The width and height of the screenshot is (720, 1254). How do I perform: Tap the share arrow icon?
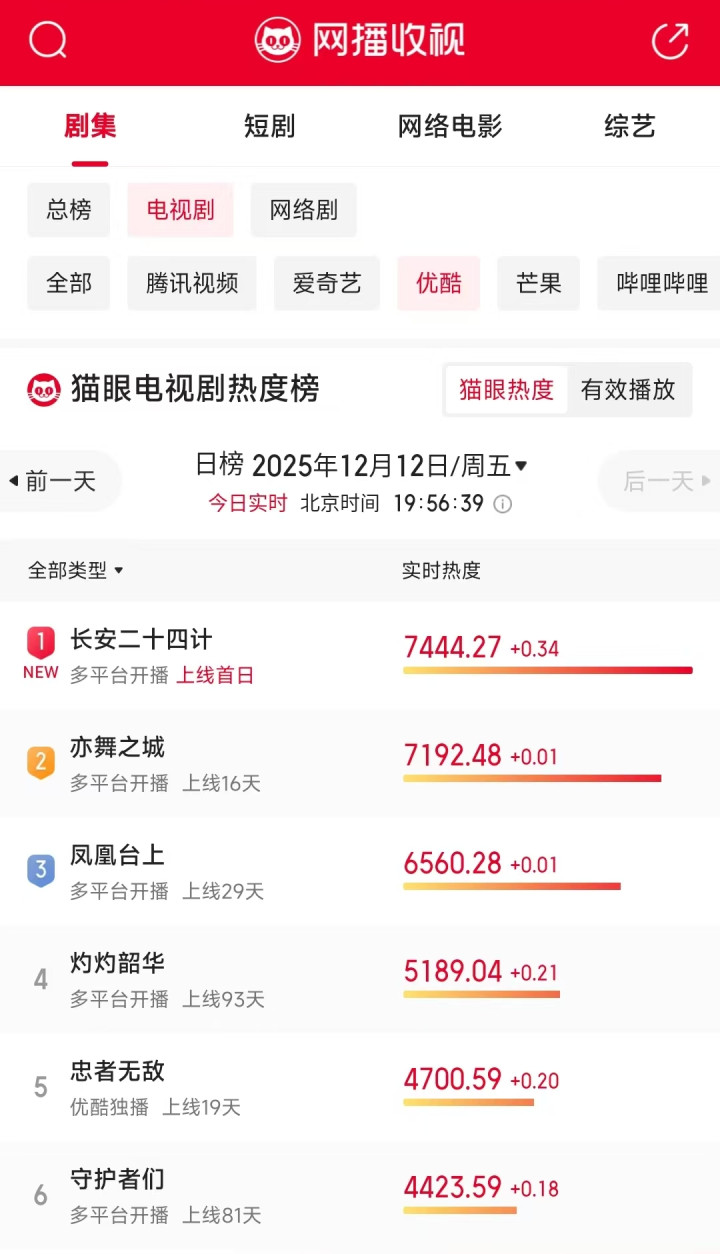click(x=670, y=41)
